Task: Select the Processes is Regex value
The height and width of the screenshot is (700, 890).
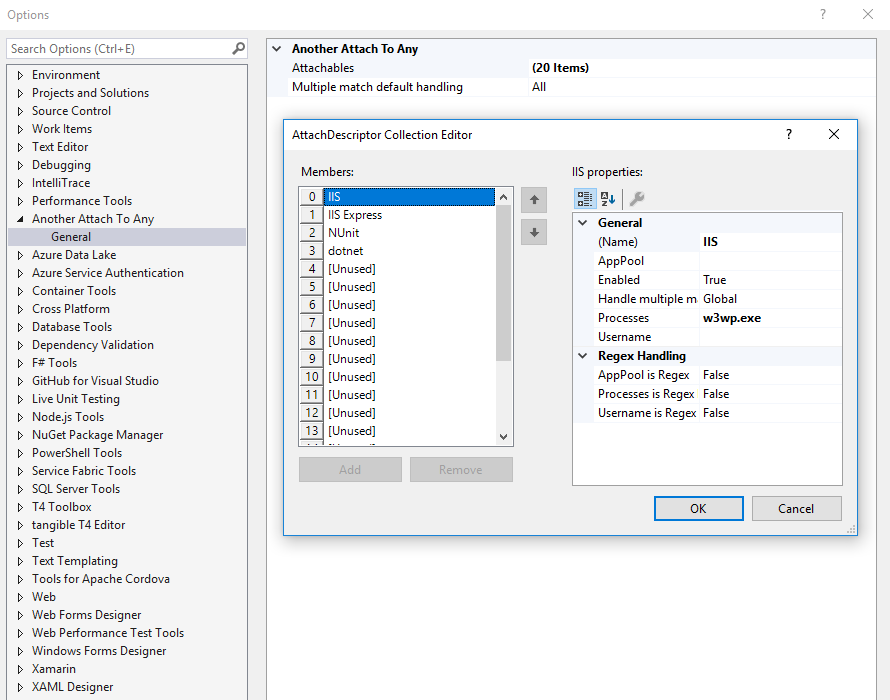Action: (x=770, y=394)
